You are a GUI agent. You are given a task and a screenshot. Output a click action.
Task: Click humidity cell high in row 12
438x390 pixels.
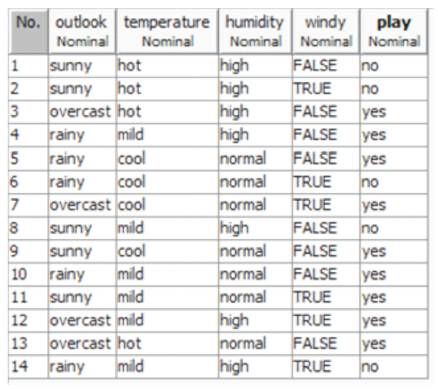tap(255, 320)
